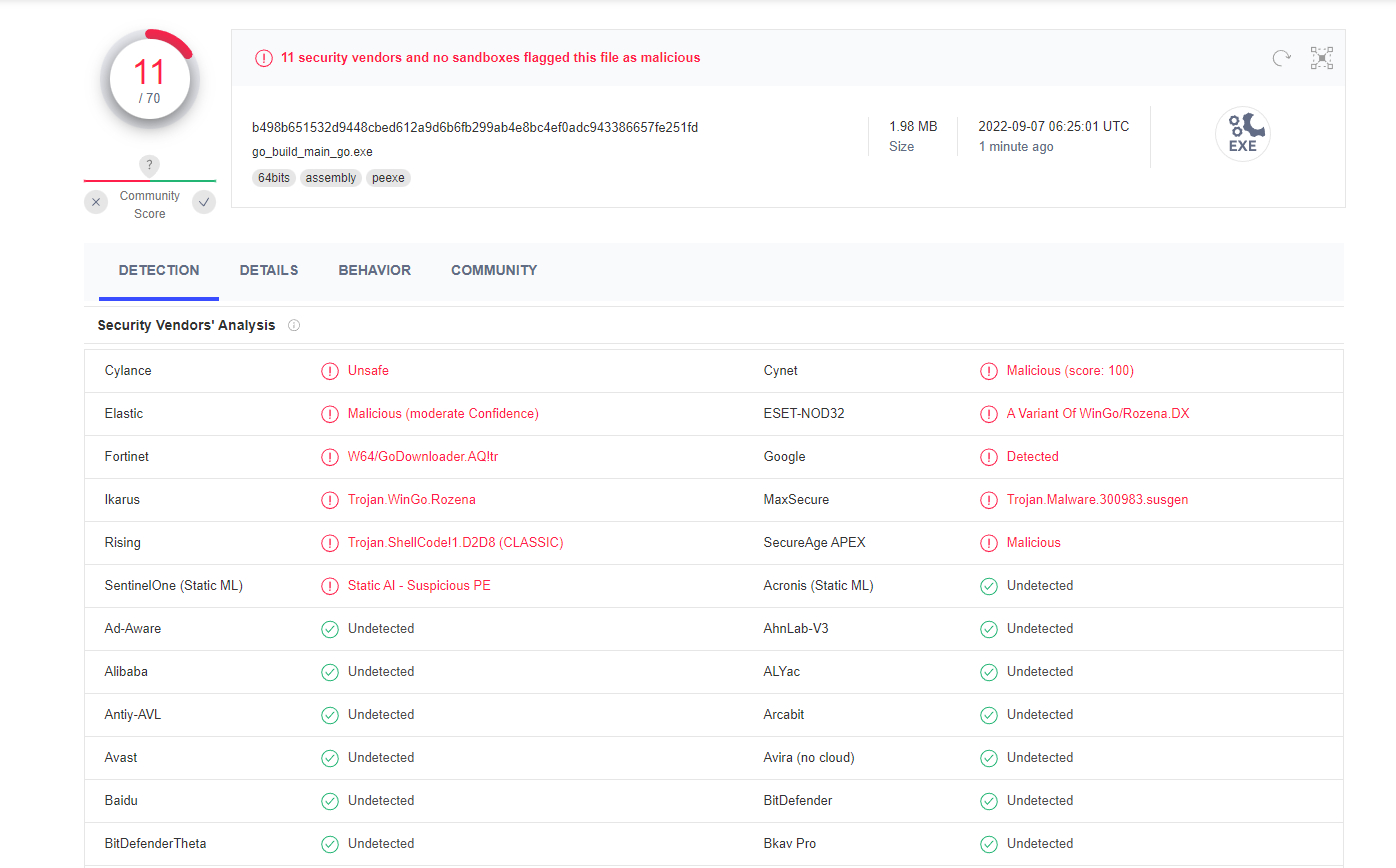Click the 2022-09-07 06:25:01 UTC timestamp

pos(1053,127)
